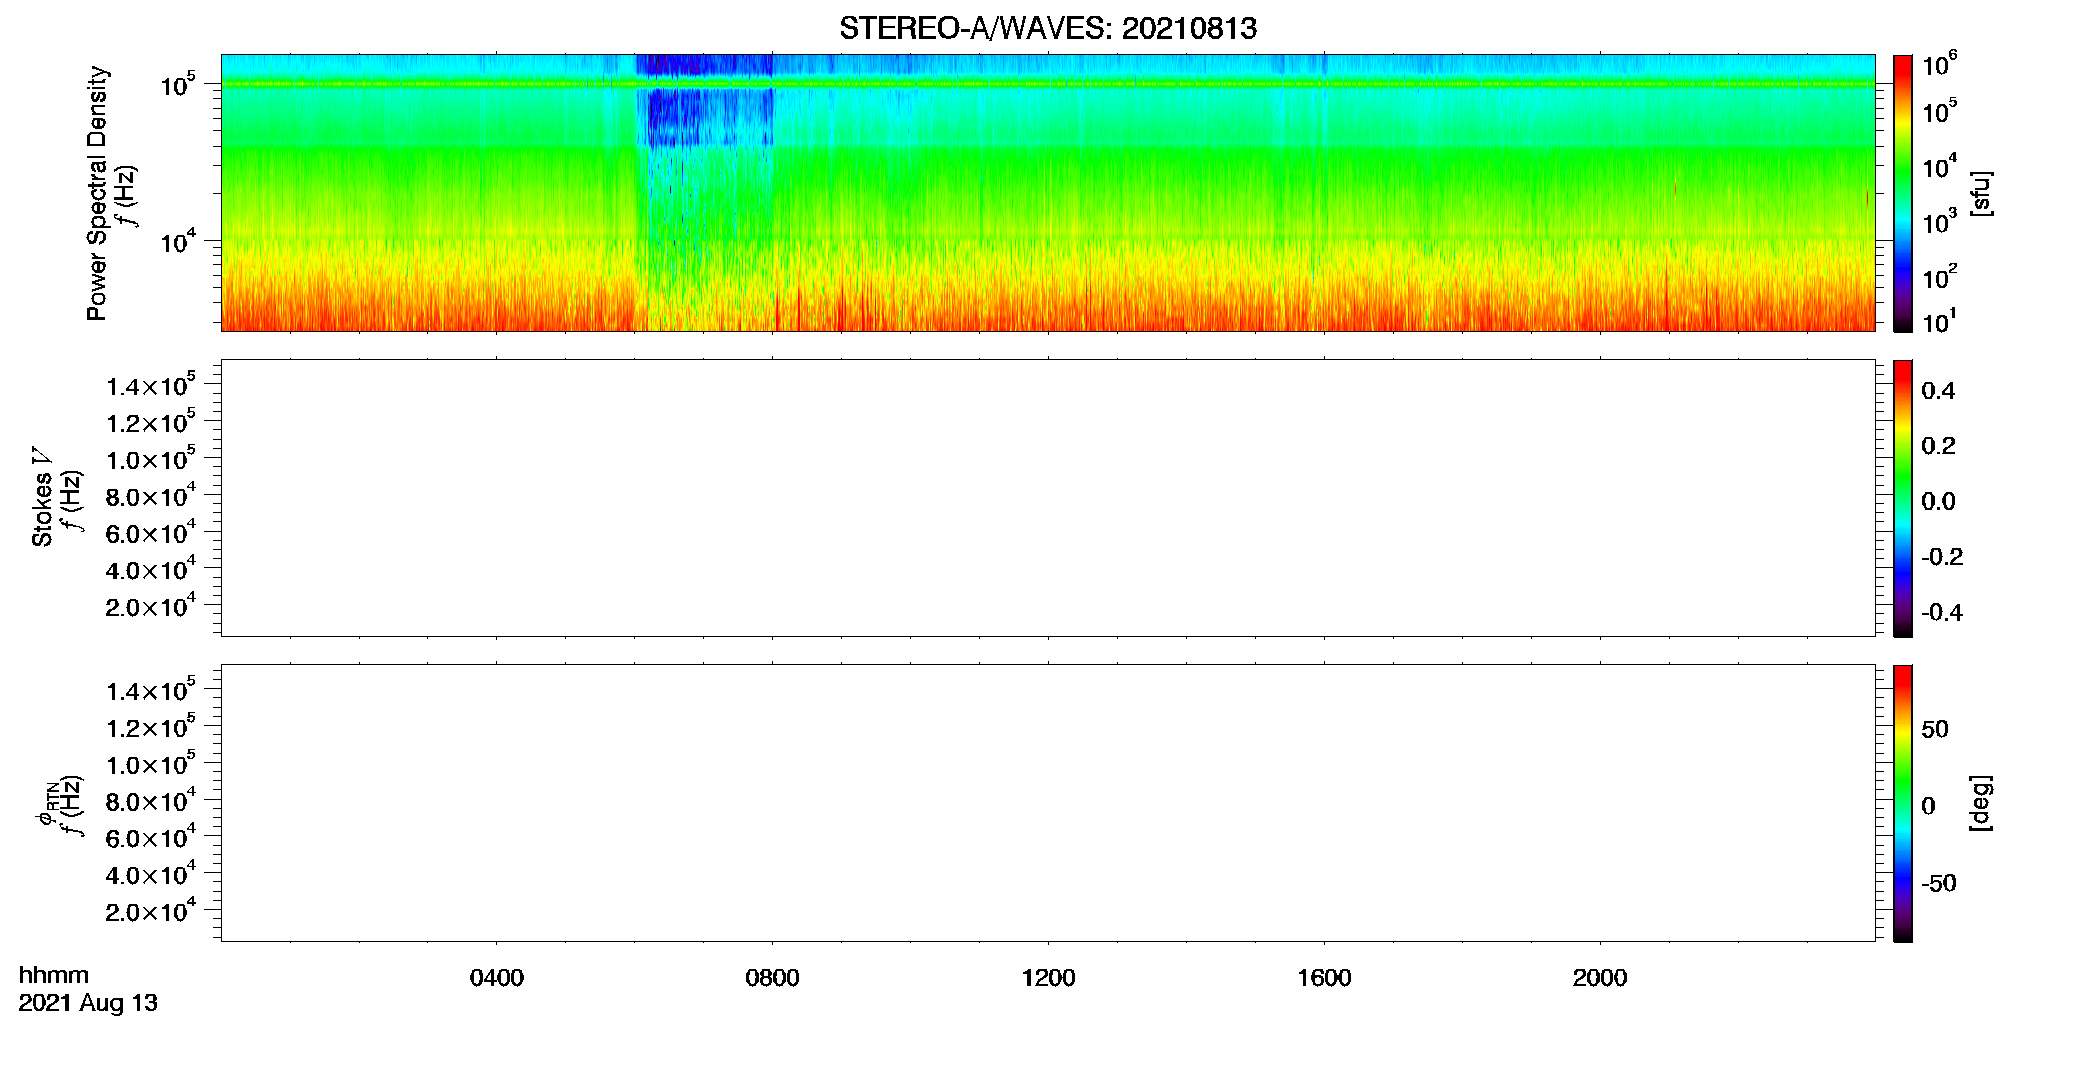The image size is (2096, 1080).
Task: Click the -0.4 label on Stokes color bar
Action: 1942,613
